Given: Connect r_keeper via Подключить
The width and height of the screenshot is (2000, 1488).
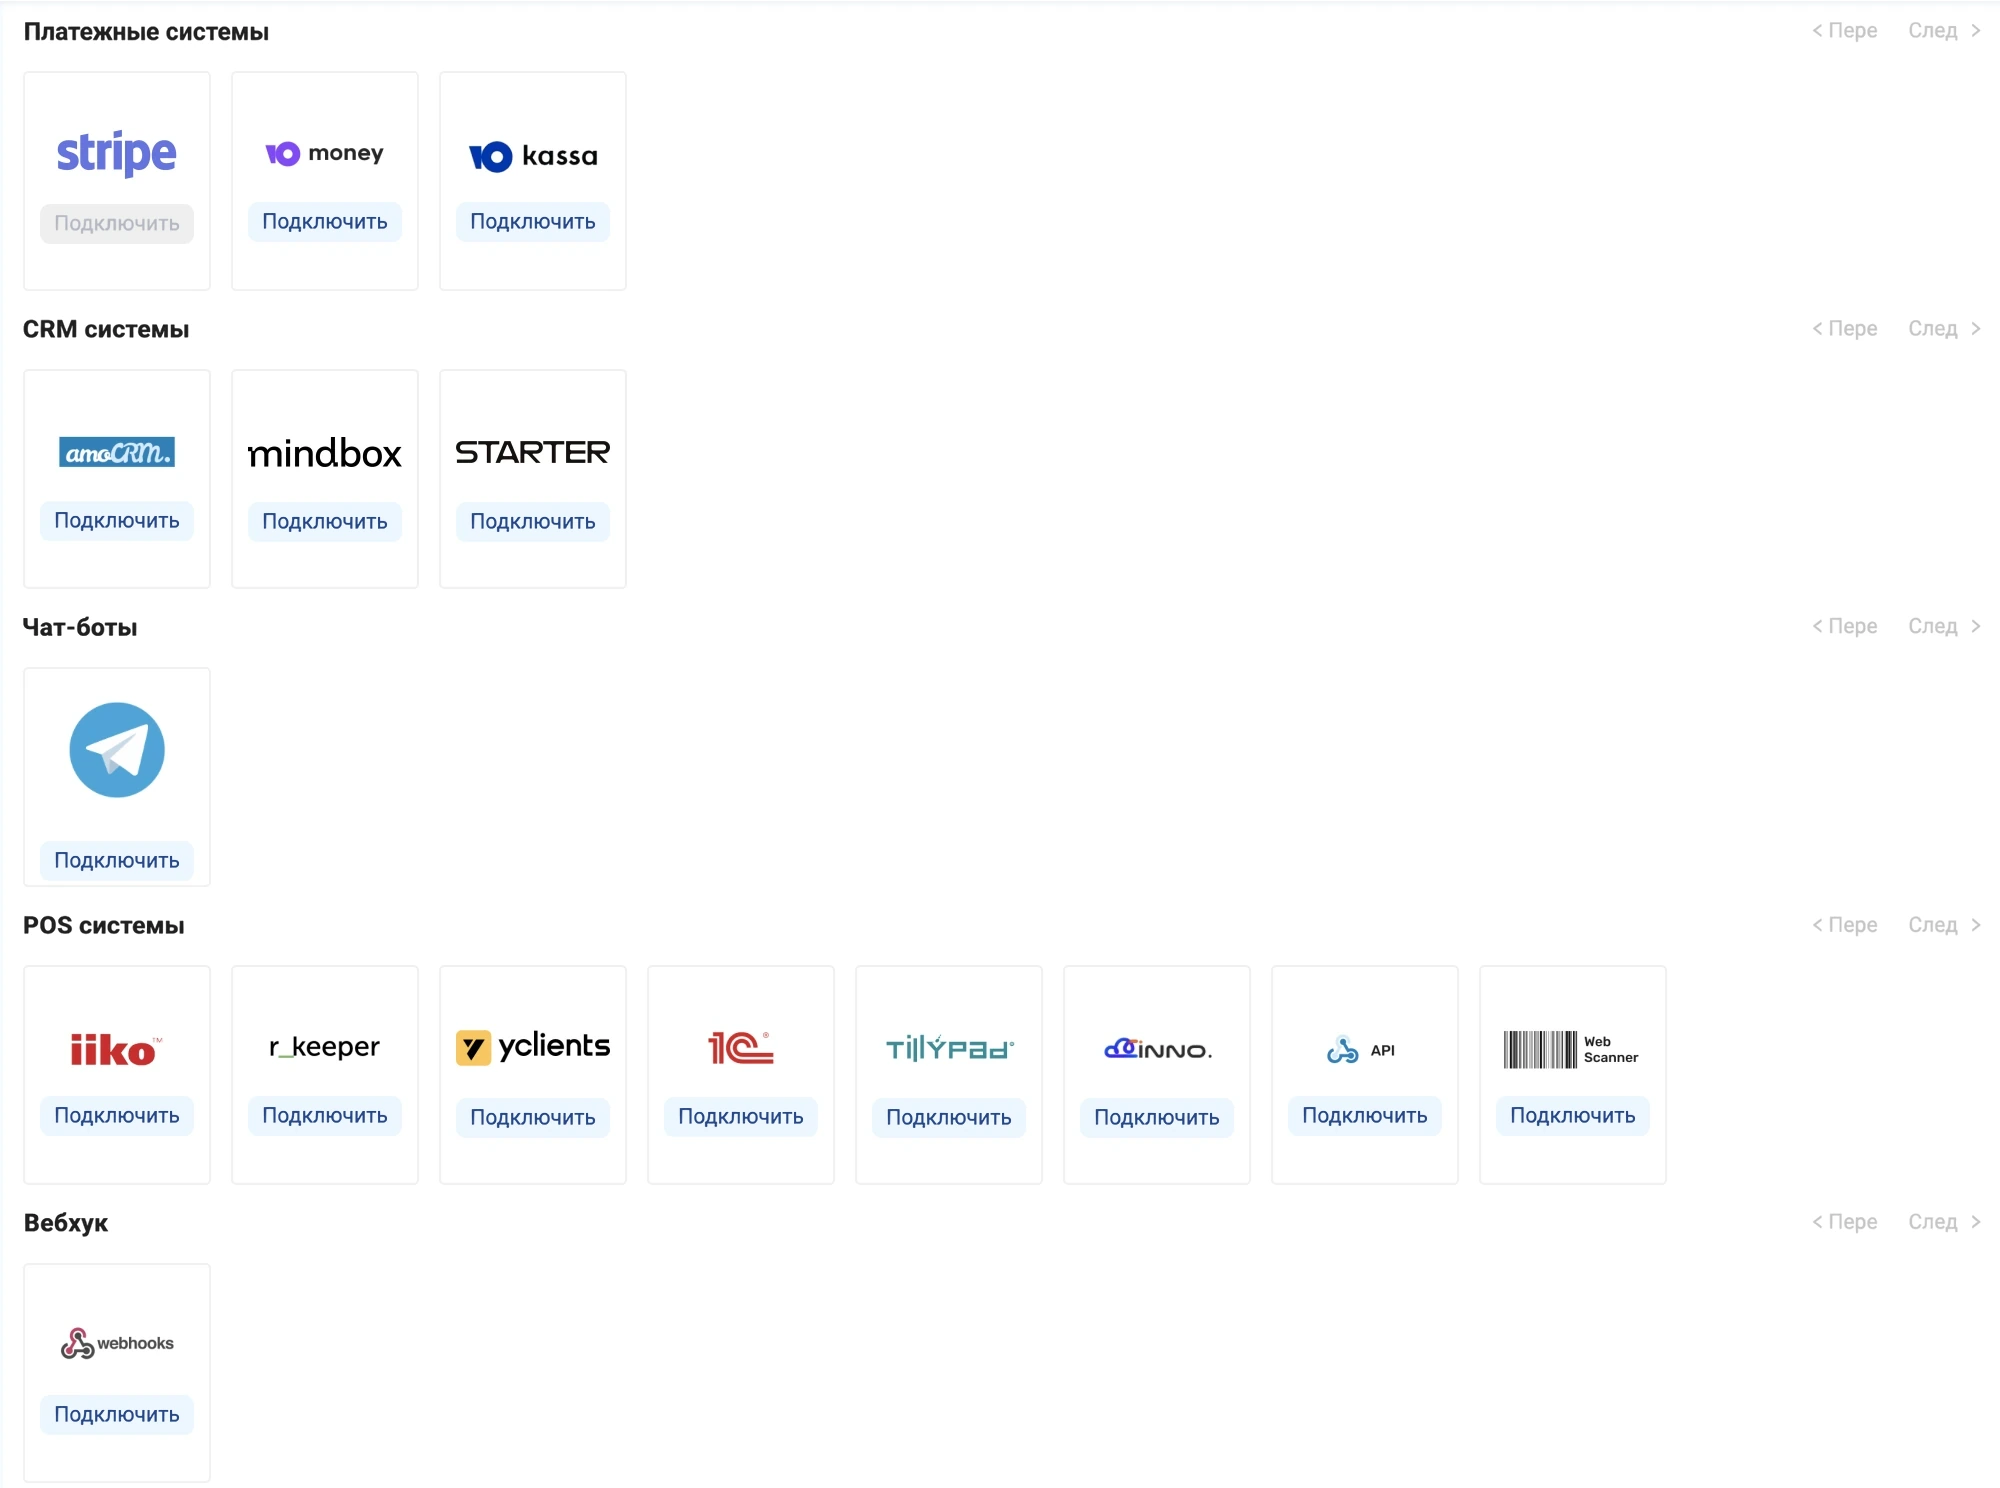Looking at the screenshot, I should [325, 1115].
